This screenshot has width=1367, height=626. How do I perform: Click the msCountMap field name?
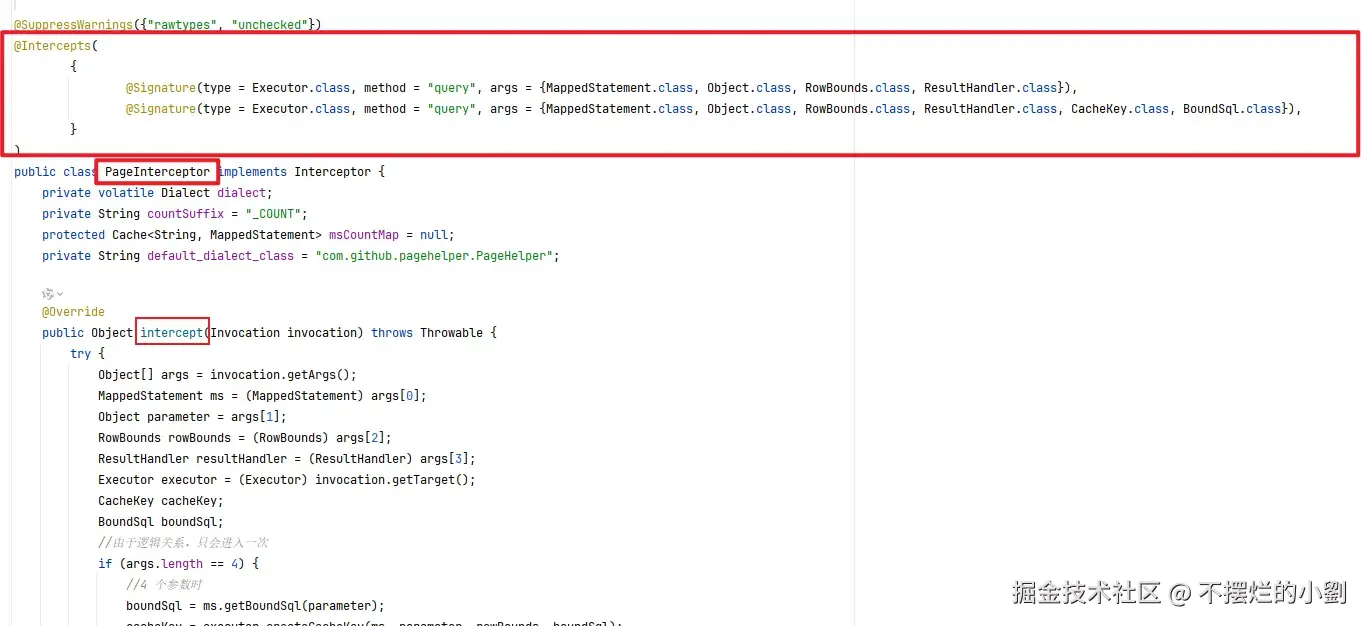364,235
